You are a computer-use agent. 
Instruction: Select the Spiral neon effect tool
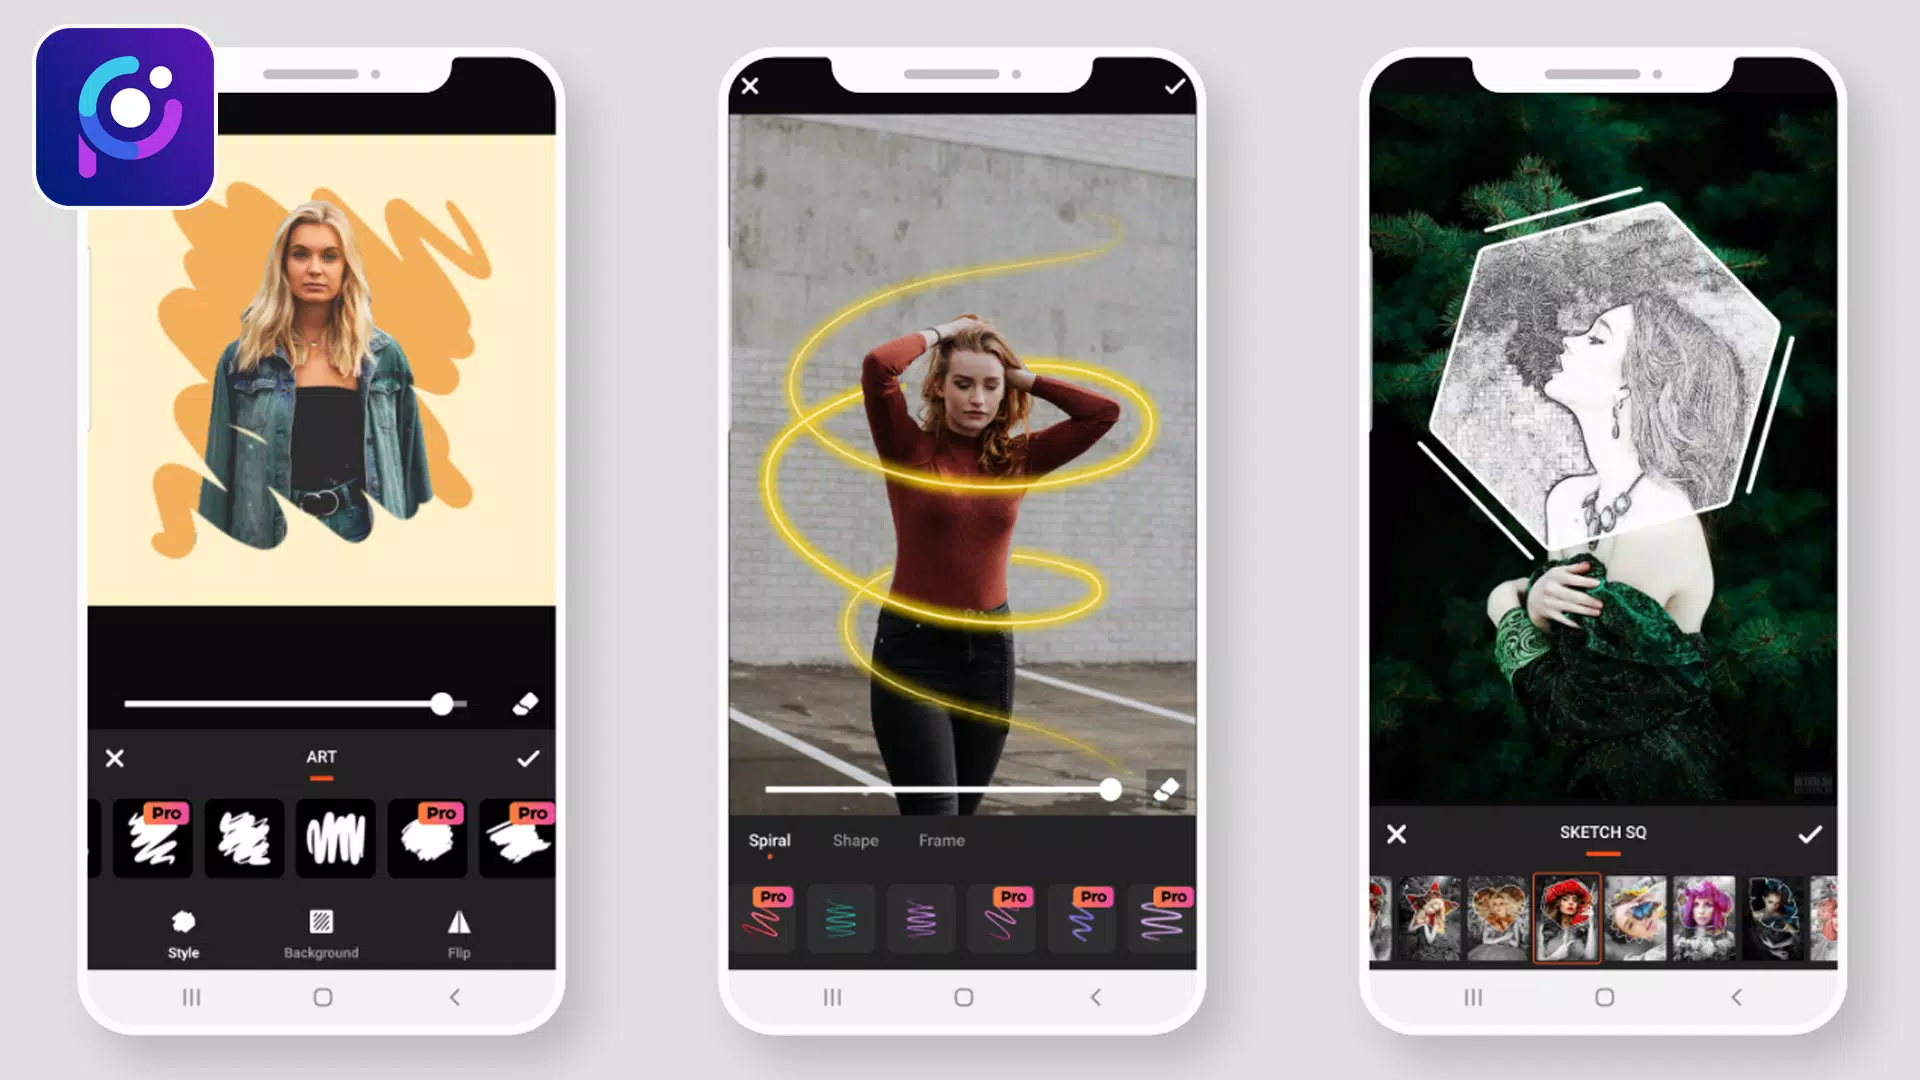(769, 840)
